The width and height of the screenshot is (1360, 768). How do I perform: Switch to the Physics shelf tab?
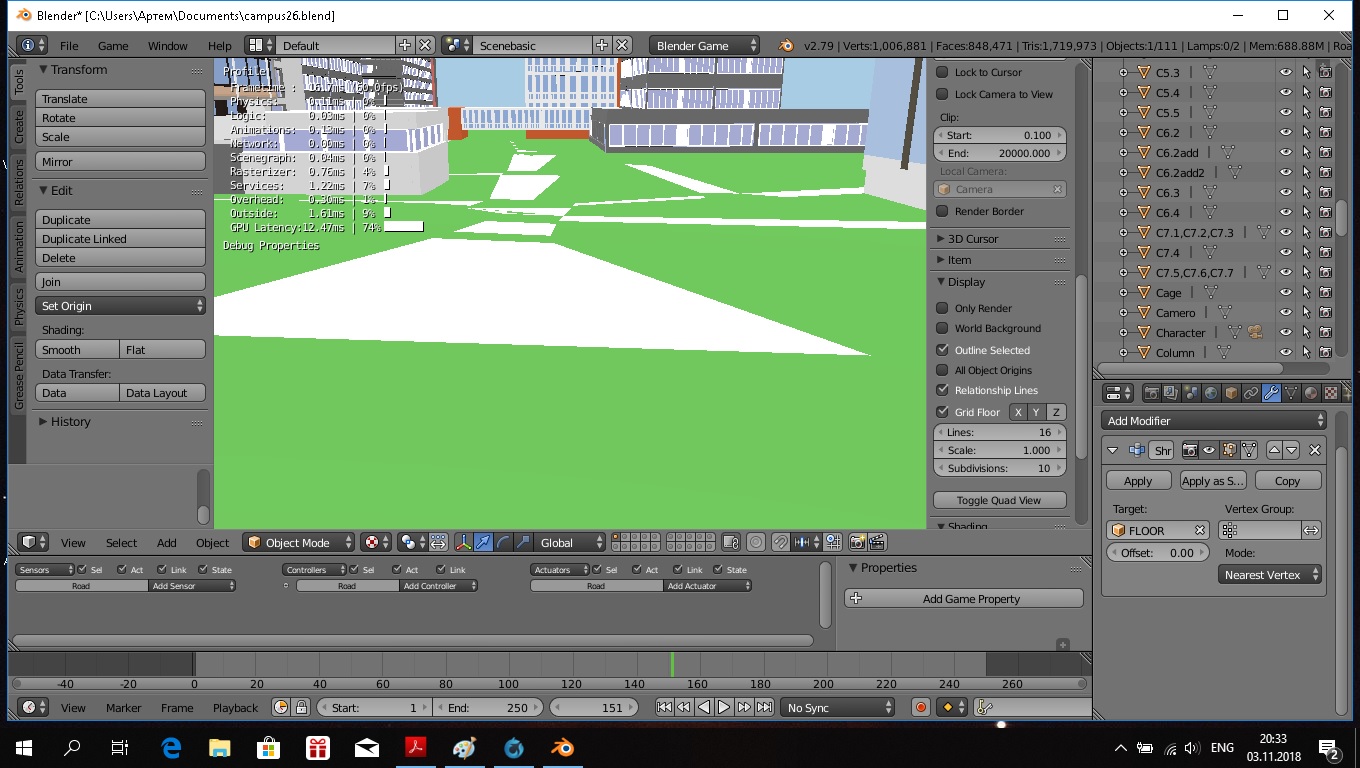coord(18,307)
